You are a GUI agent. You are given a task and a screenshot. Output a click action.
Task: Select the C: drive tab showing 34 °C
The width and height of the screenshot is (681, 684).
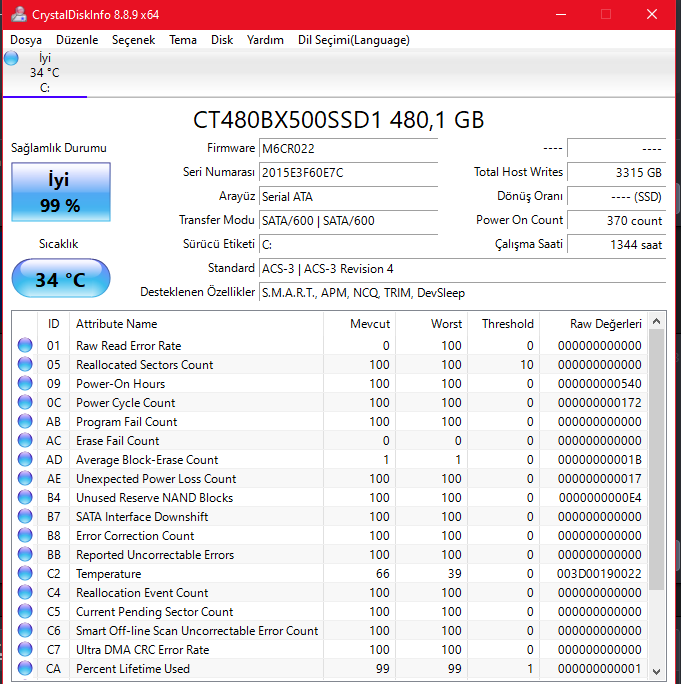pos(44,73)
